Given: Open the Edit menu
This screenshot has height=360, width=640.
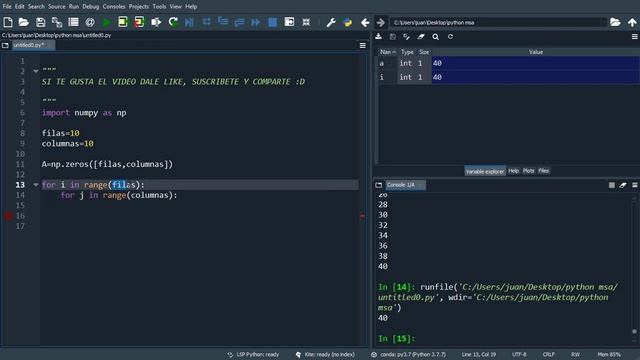Looking at the screenshot, I should coord(20,7).
